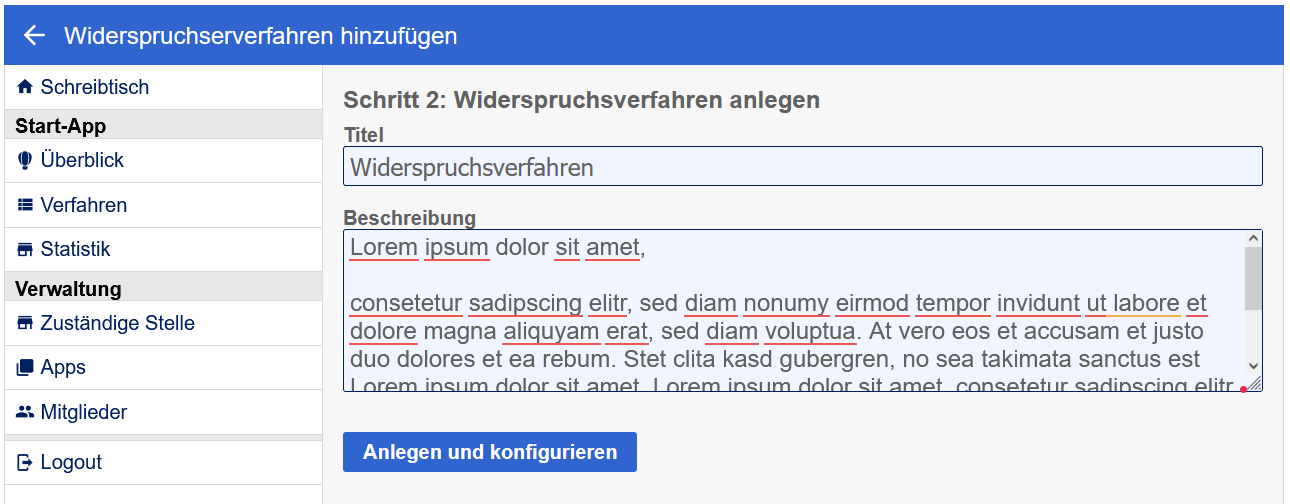
Task: Click the Schreibtisch home icon
Action: pos(25,87)
